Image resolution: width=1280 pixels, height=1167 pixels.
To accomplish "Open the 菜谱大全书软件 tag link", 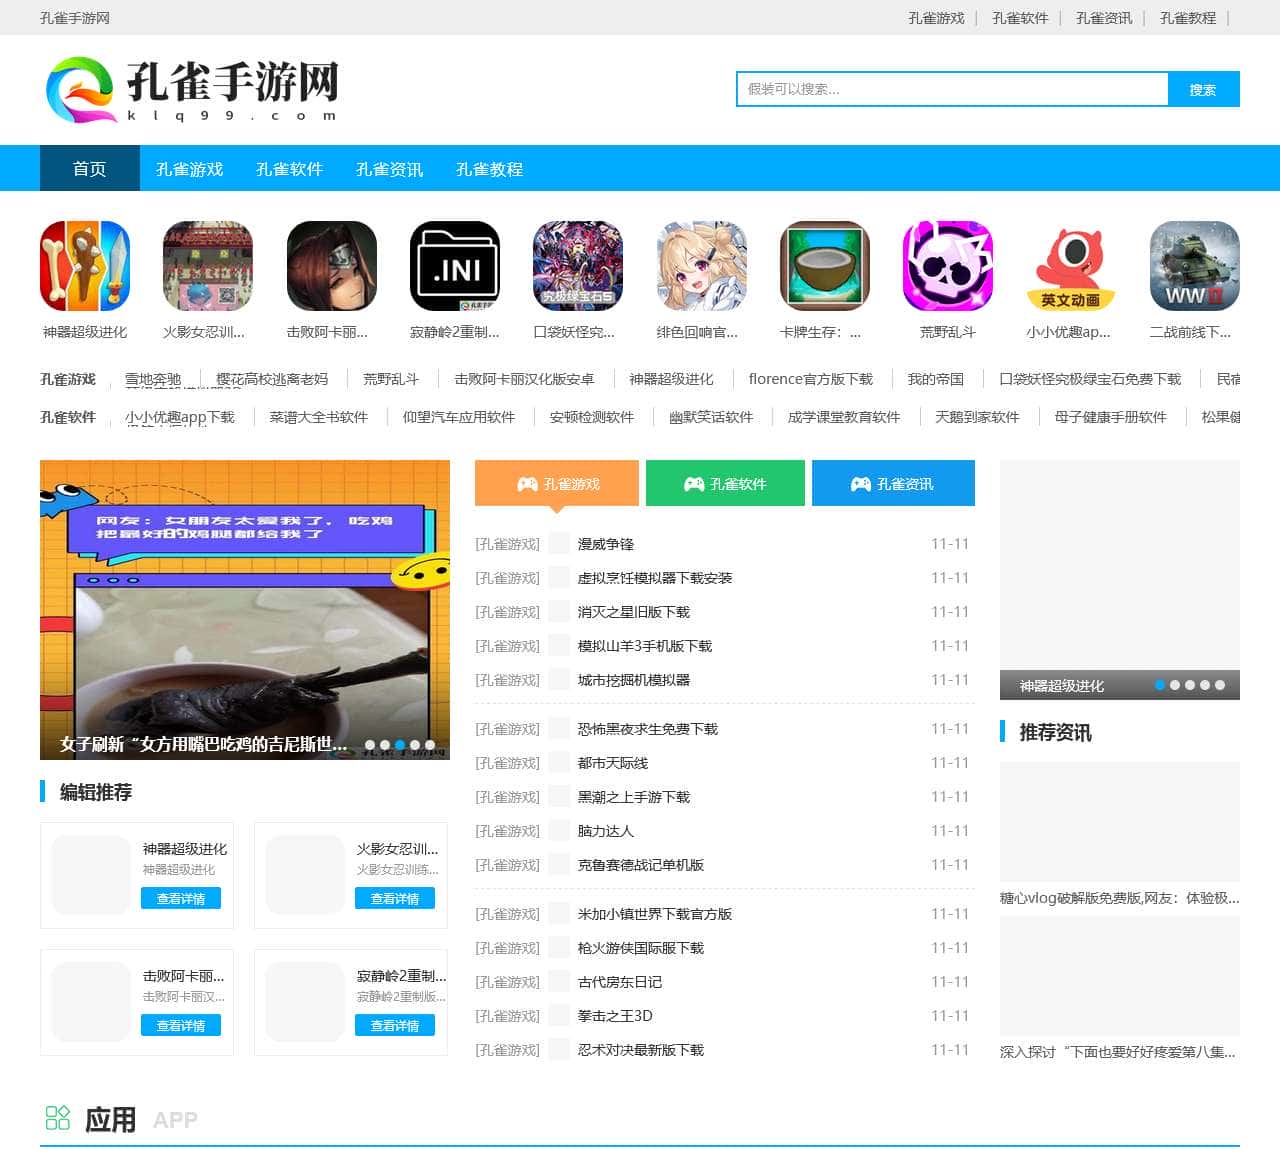I will click(319, 417).
